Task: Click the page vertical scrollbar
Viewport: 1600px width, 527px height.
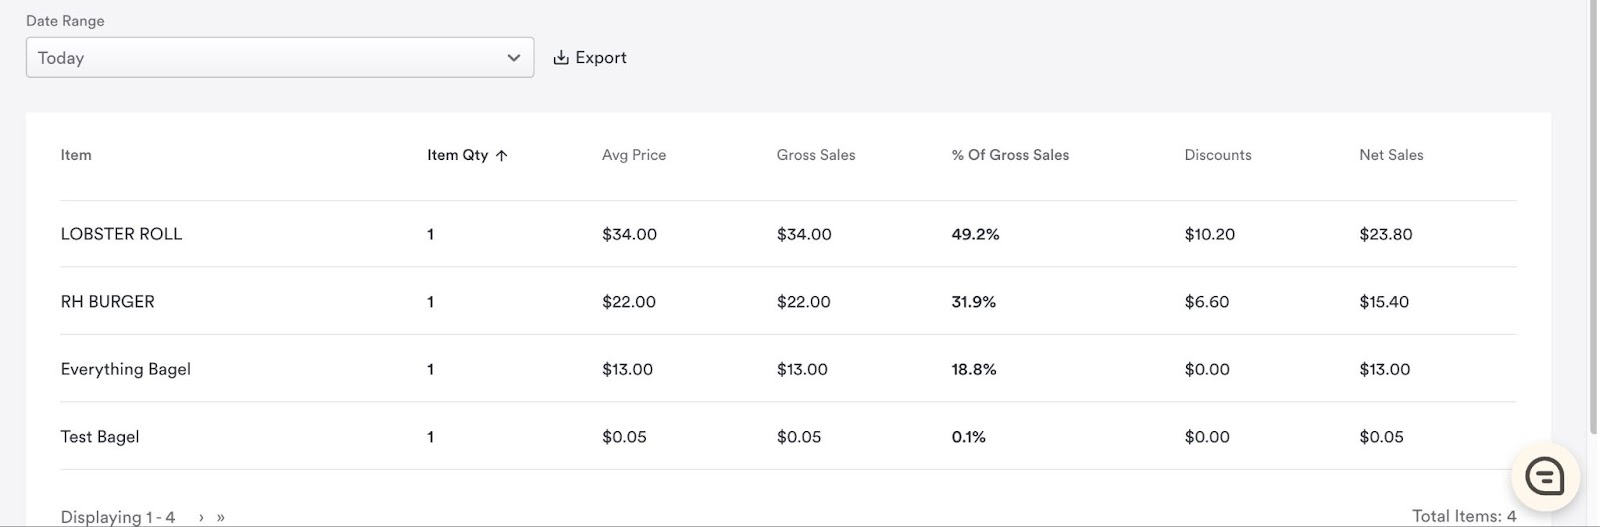Action: 1593,215
